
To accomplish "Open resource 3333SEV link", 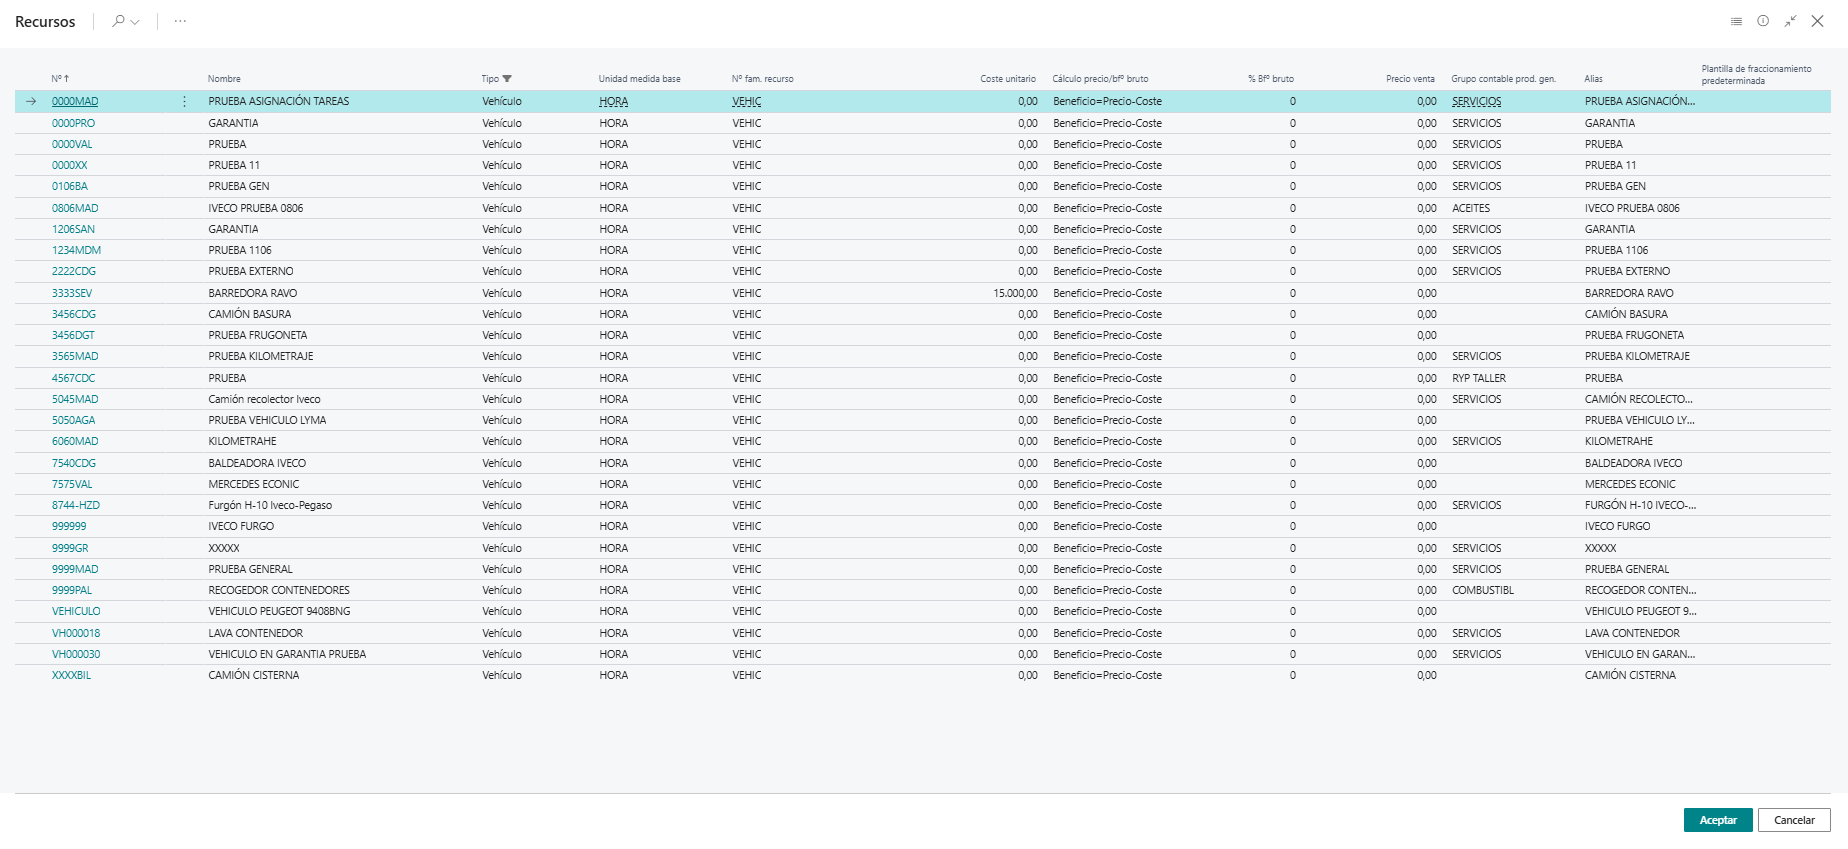I will click(x=72, y=293).
